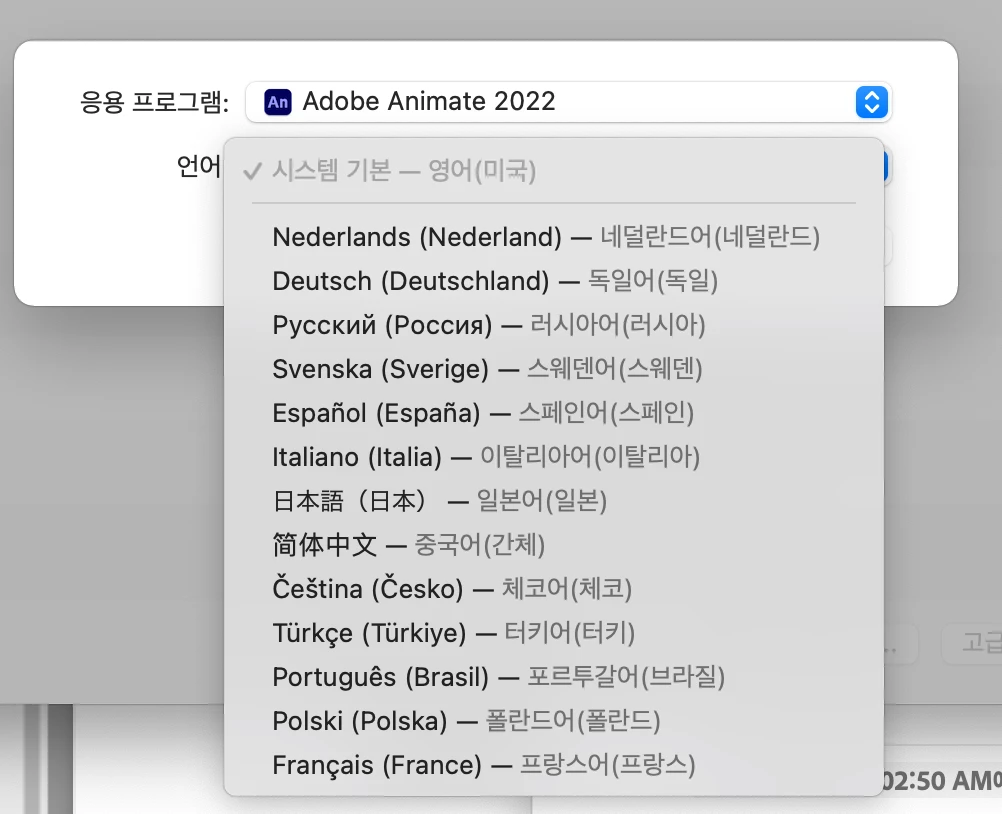Screen dimensions: 1002x814
Task: Choose Русский (Россия) from the language list
Action: point(553,325)
